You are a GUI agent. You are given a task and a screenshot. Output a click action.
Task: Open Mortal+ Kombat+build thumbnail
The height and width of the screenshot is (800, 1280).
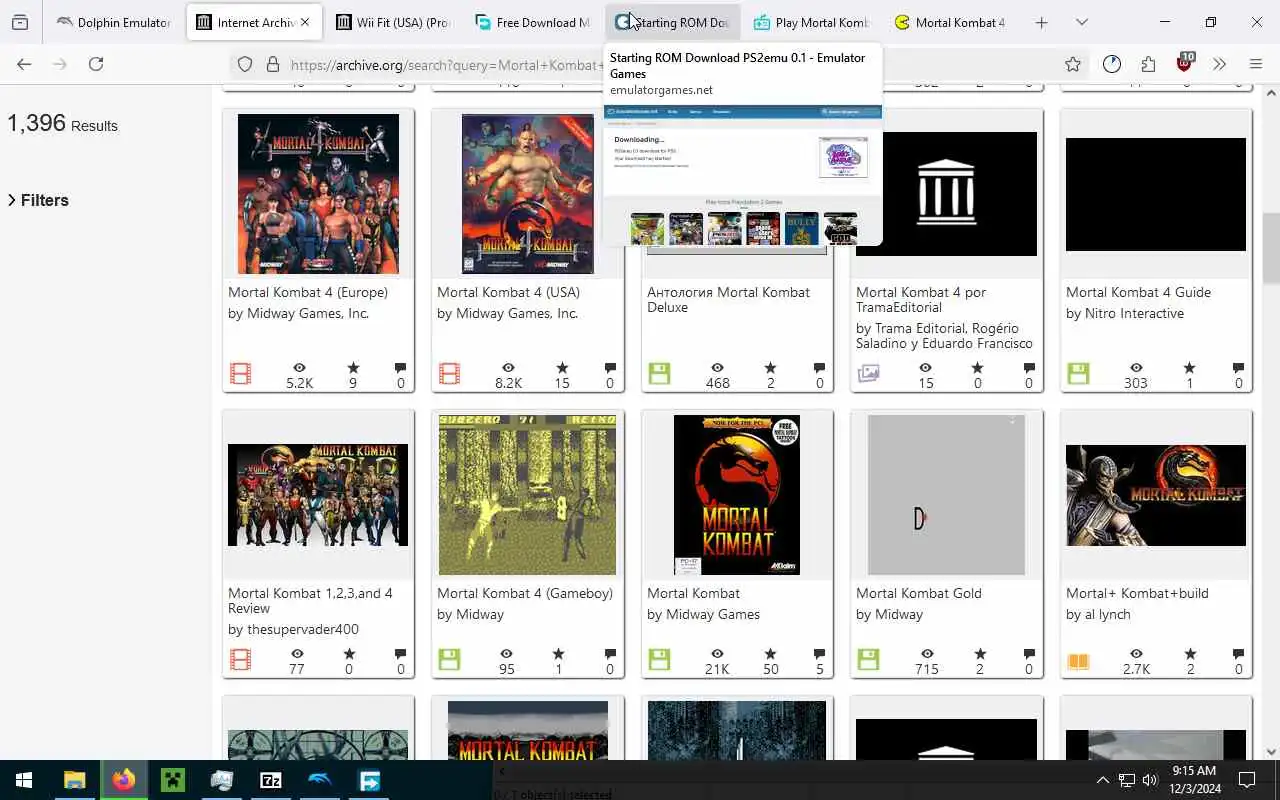click(x=1156, y=495)
